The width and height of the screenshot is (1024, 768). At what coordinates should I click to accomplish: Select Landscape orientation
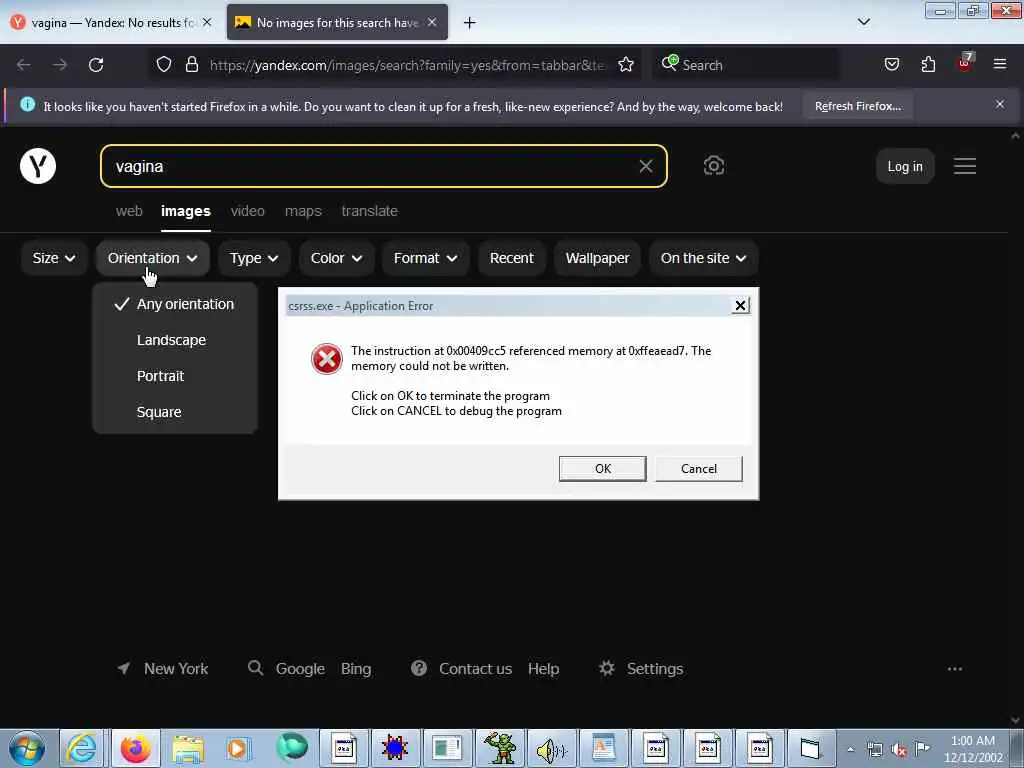pyautogui.click(x=175, y=340)
